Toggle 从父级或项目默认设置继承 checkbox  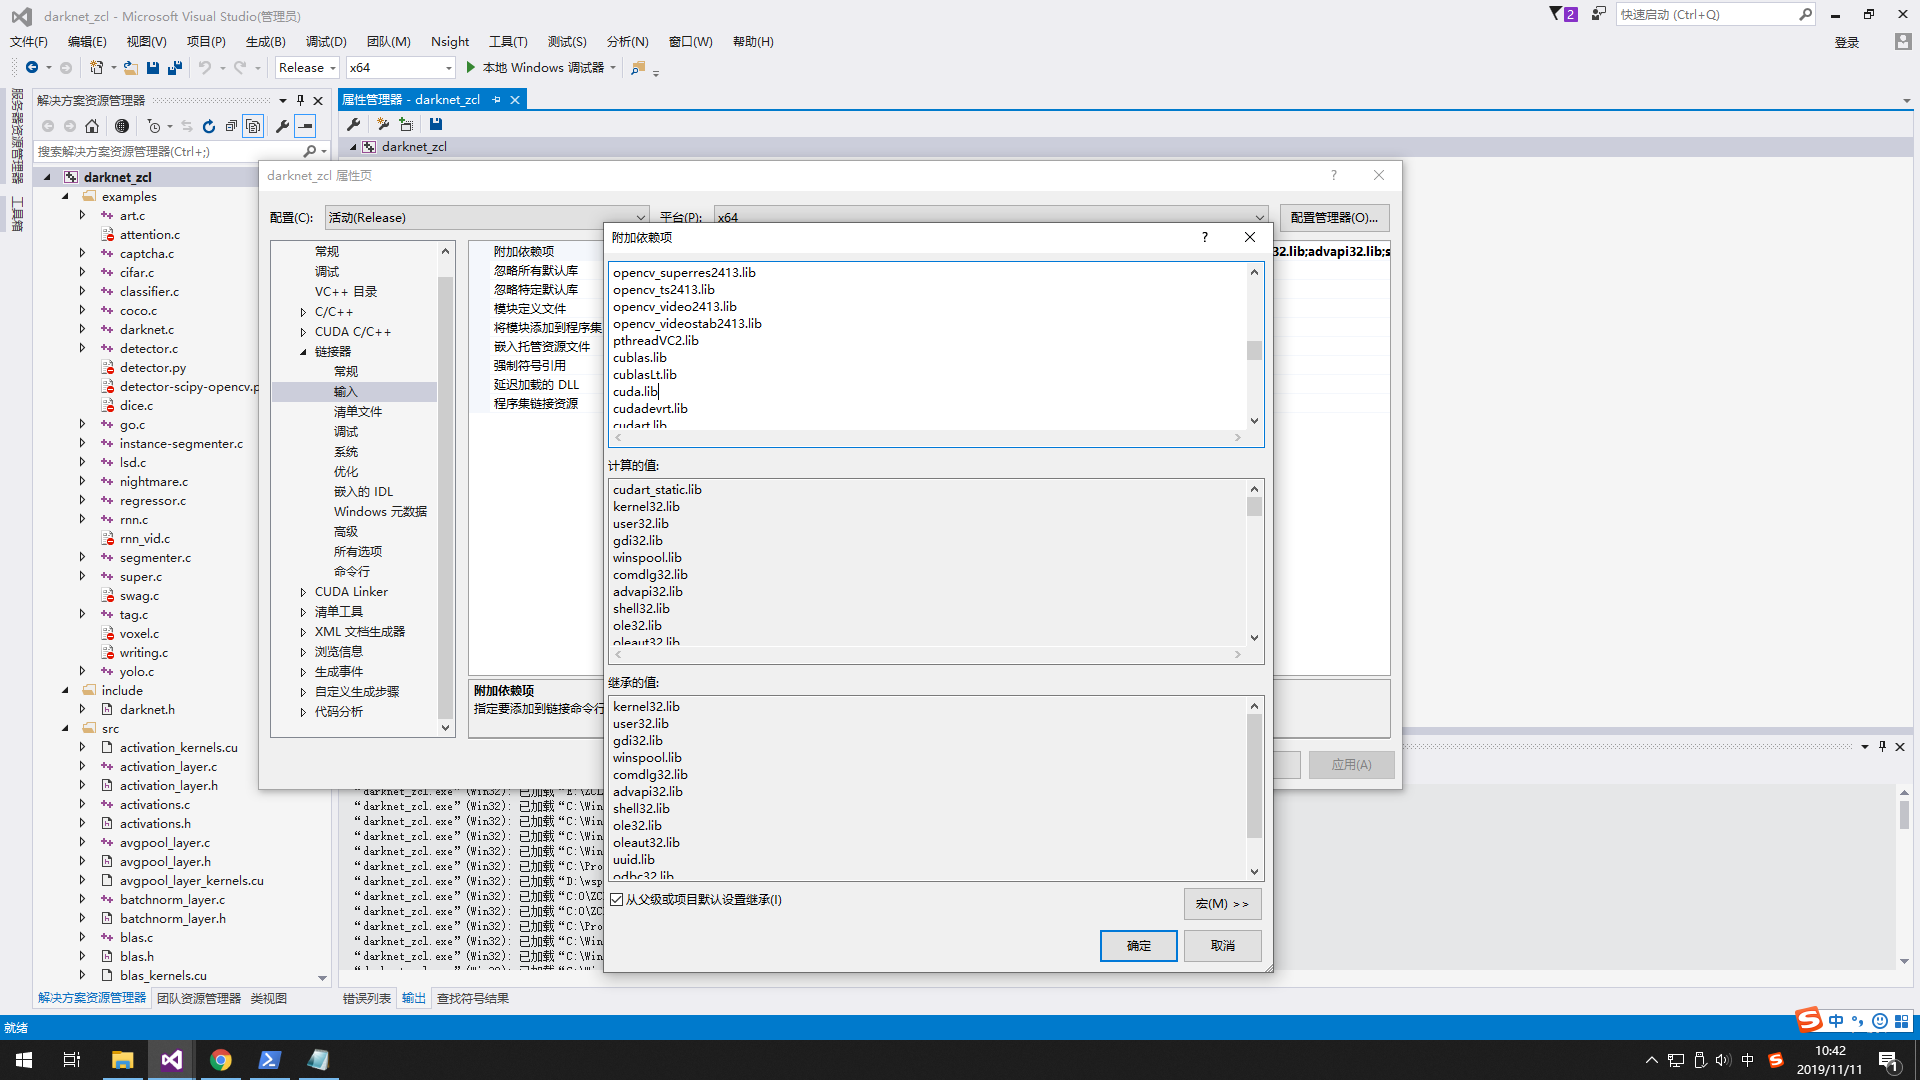(617, 900)
